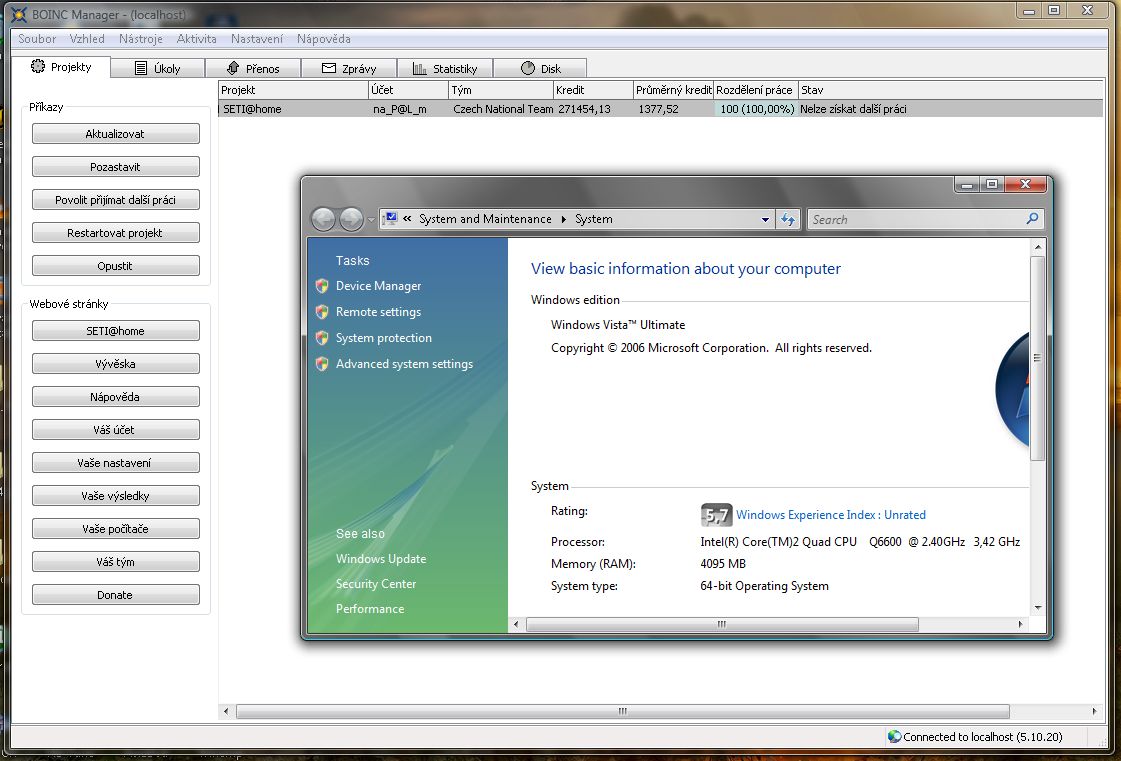Open the recent pages dropdown arrow

point(371,220)
